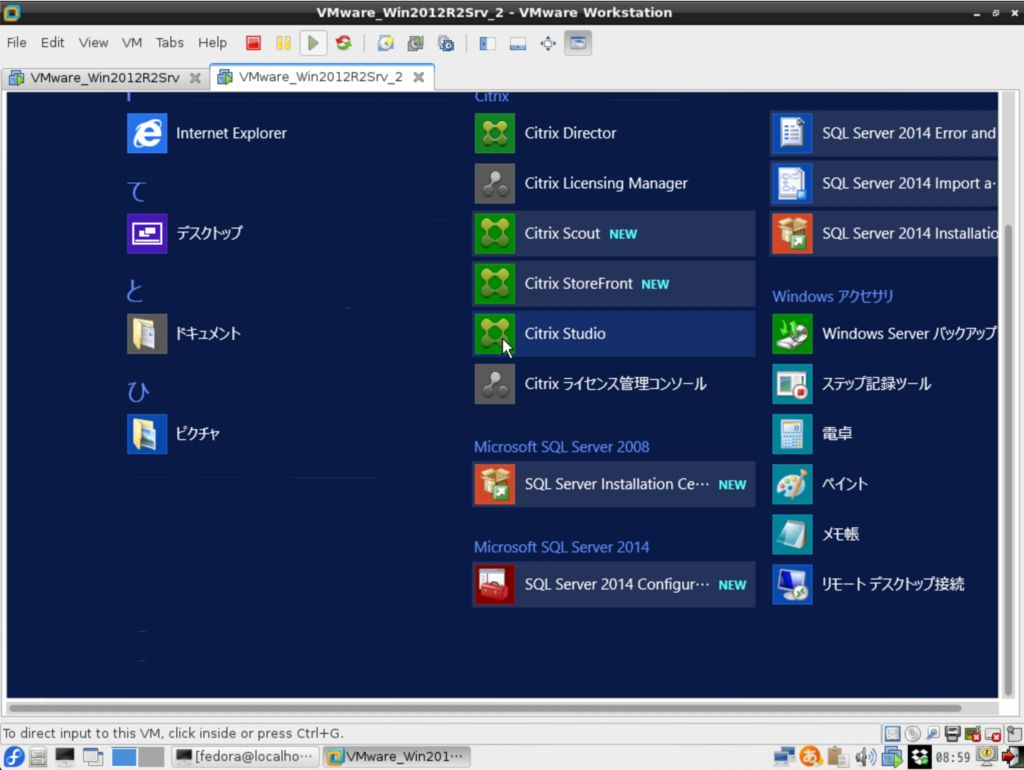Open the snapshot manager toolbar icon
Viewport: 1024px width, 770px height.
click(446, 43)
